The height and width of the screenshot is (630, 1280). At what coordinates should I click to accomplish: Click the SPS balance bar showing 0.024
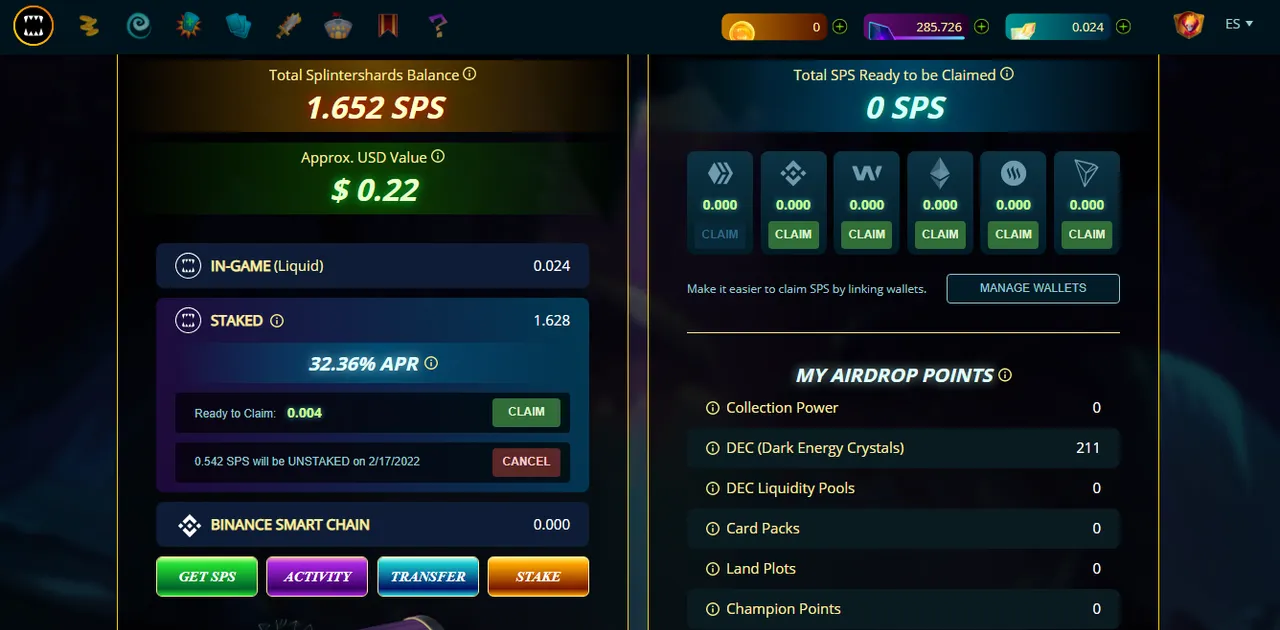[1058, 27]
